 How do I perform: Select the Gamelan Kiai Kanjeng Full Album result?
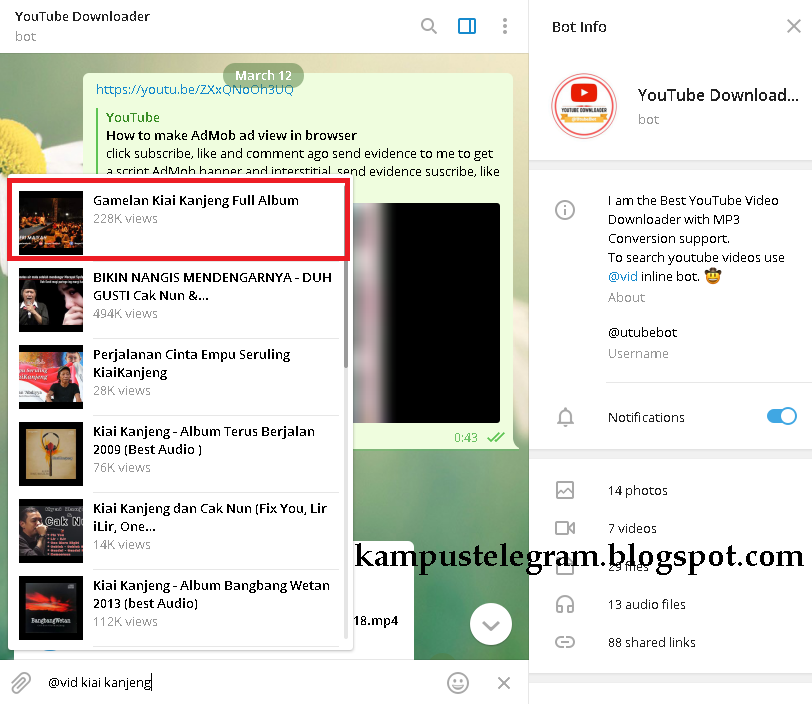pyautogui.click(x=179, y=220)
